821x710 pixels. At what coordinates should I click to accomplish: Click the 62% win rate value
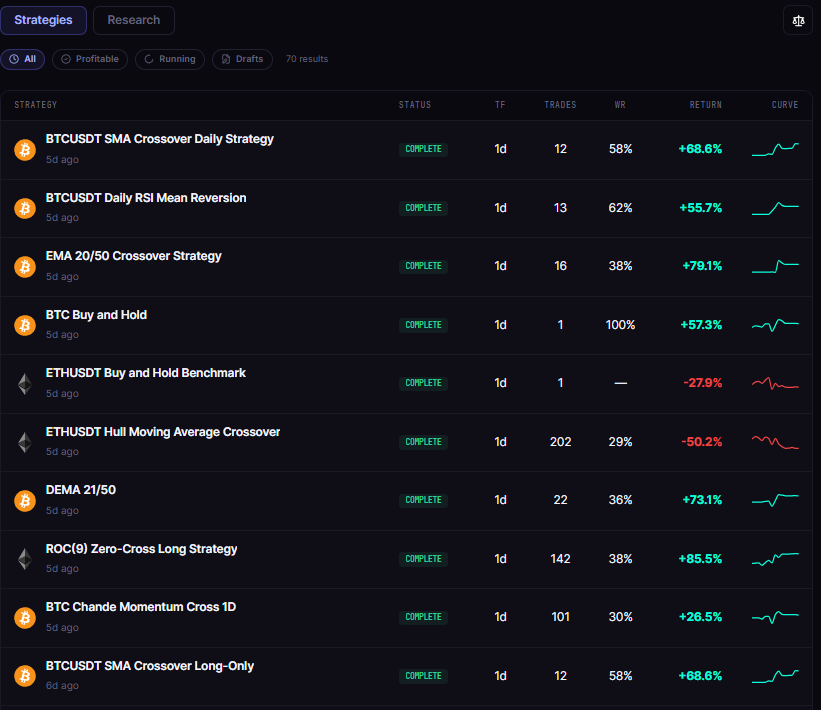(620, 208)
